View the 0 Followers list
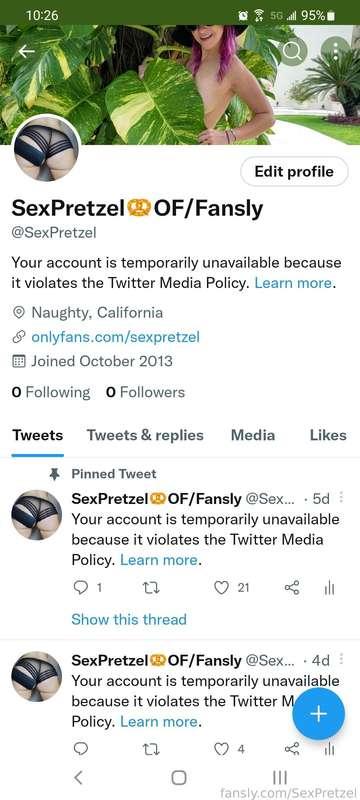 [x=145, y=392]
